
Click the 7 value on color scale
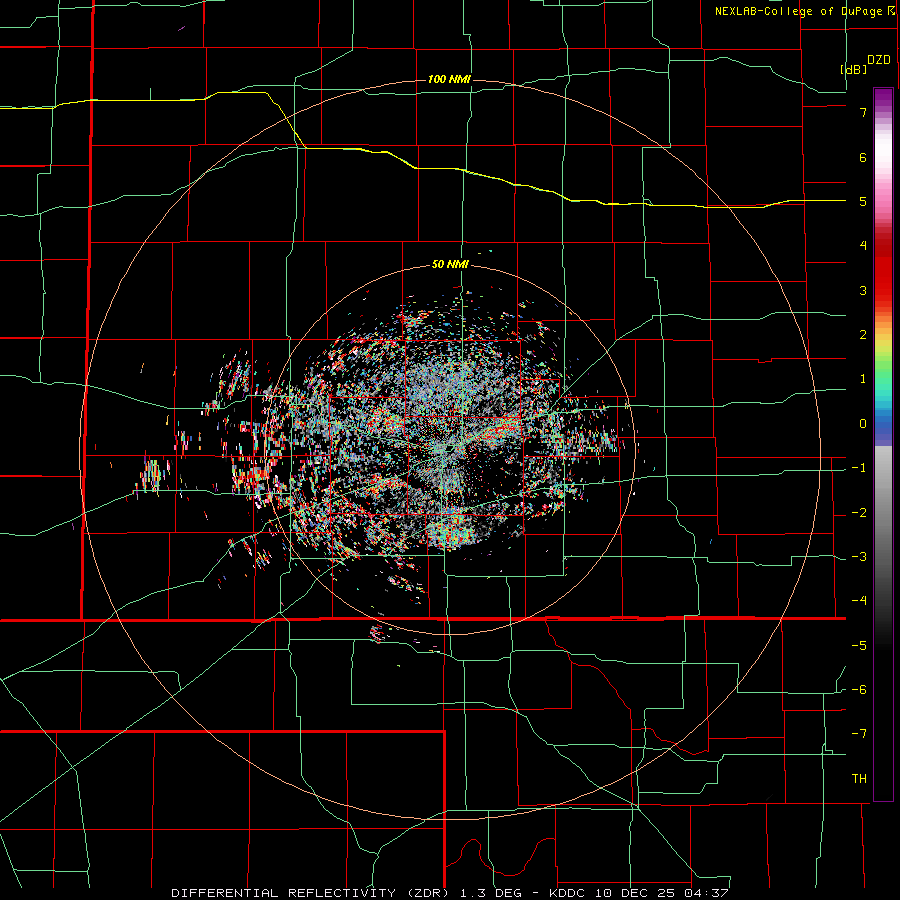(863, 112)
